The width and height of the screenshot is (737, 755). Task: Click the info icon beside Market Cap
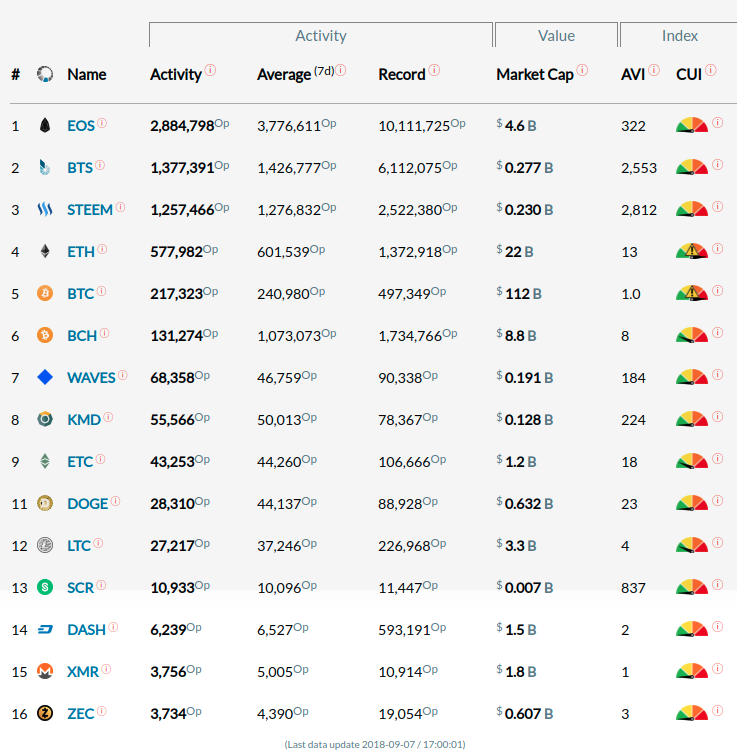click(582, 71)
